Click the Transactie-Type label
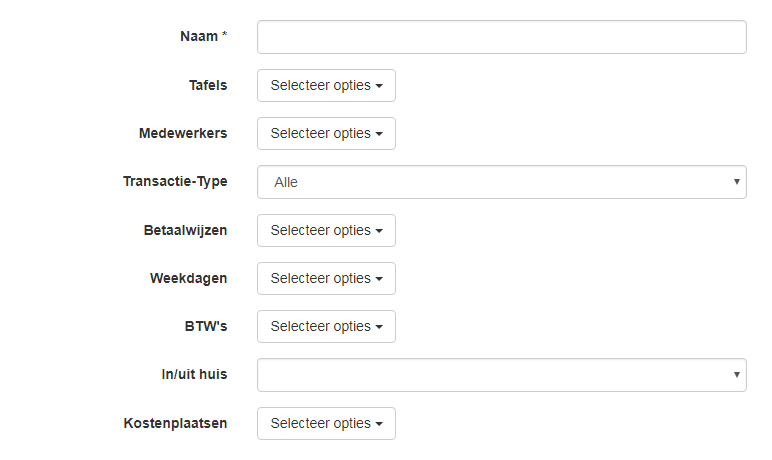Screen dimensions: 772x460 (x=175, y=182)
